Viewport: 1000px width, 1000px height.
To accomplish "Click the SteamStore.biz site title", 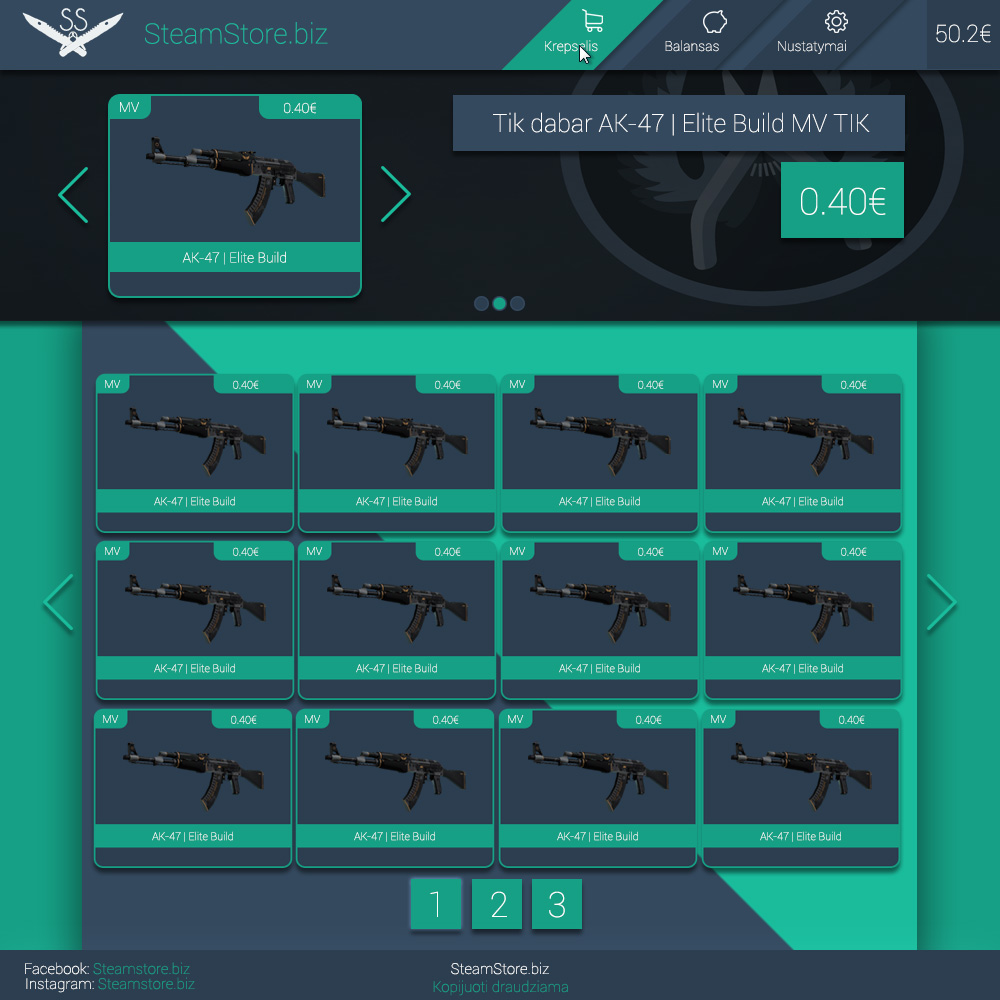I will tap(236, 34).
